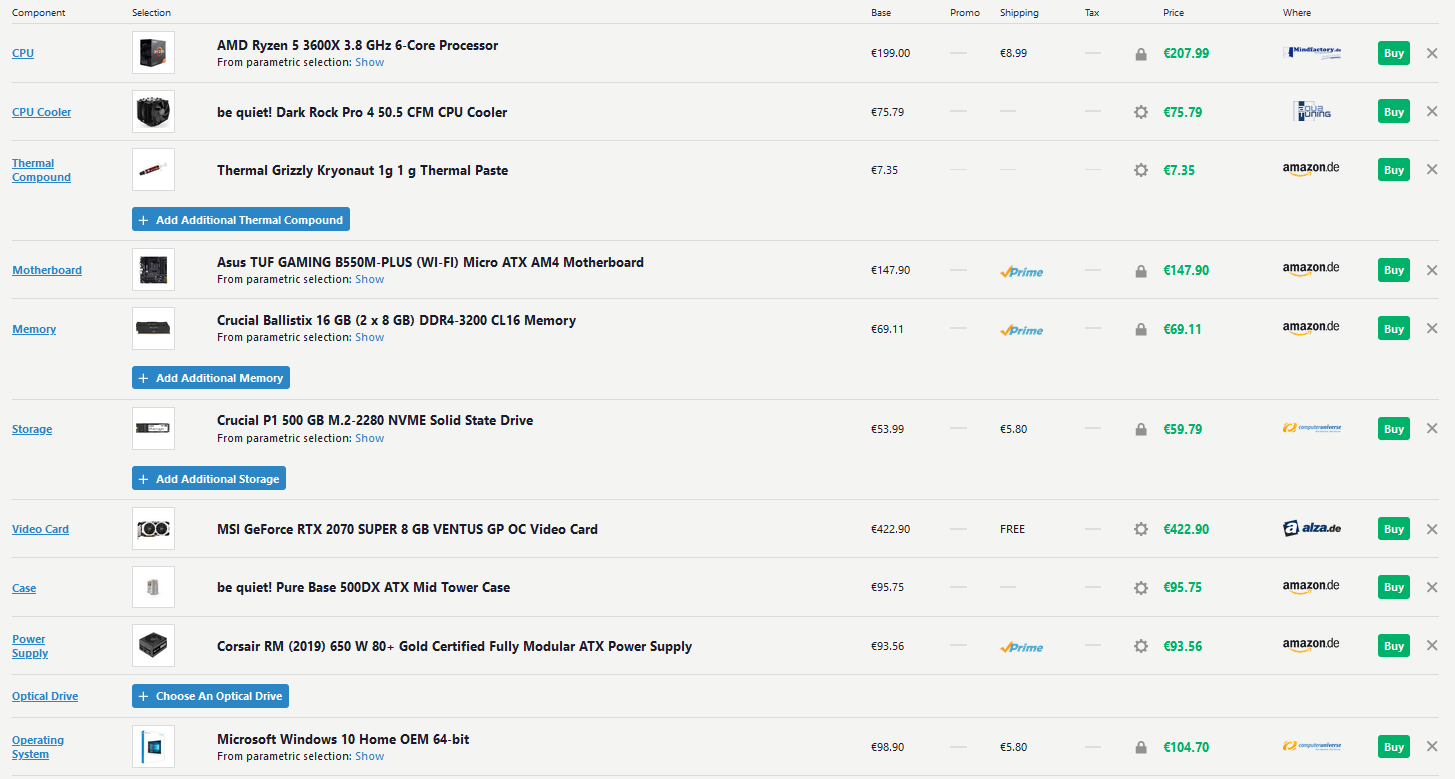Click the Mindfactory merchant logo

tap(1312, 52)
